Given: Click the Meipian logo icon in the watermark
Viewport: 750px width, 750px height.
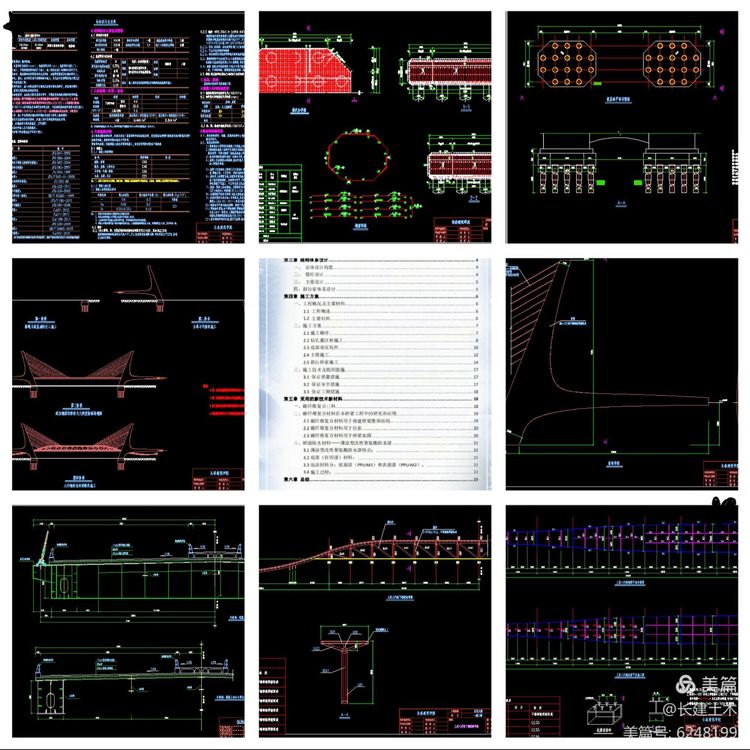Looking at the screenshot, I should [686, 685].
